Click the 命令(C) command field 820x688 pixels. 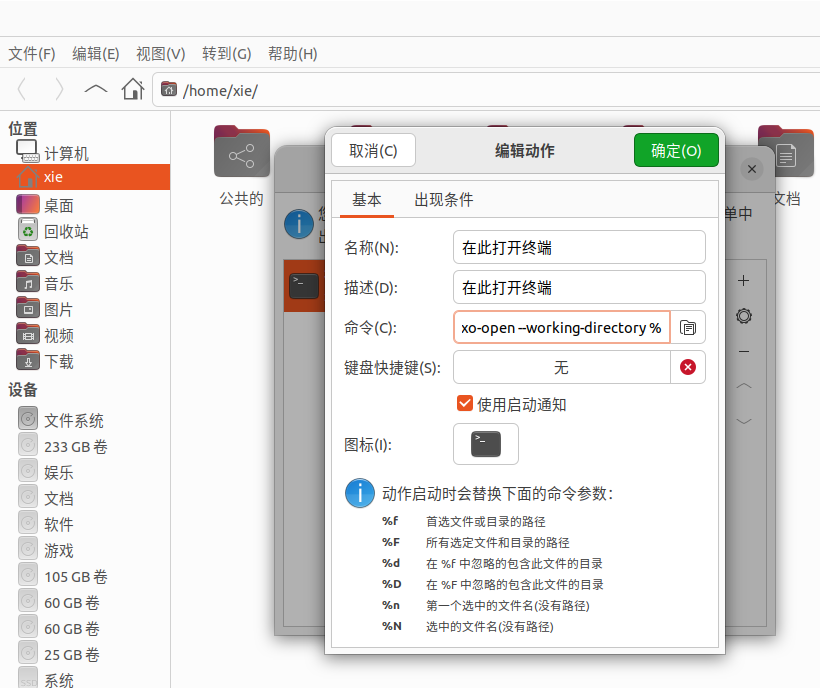(562, 327)
